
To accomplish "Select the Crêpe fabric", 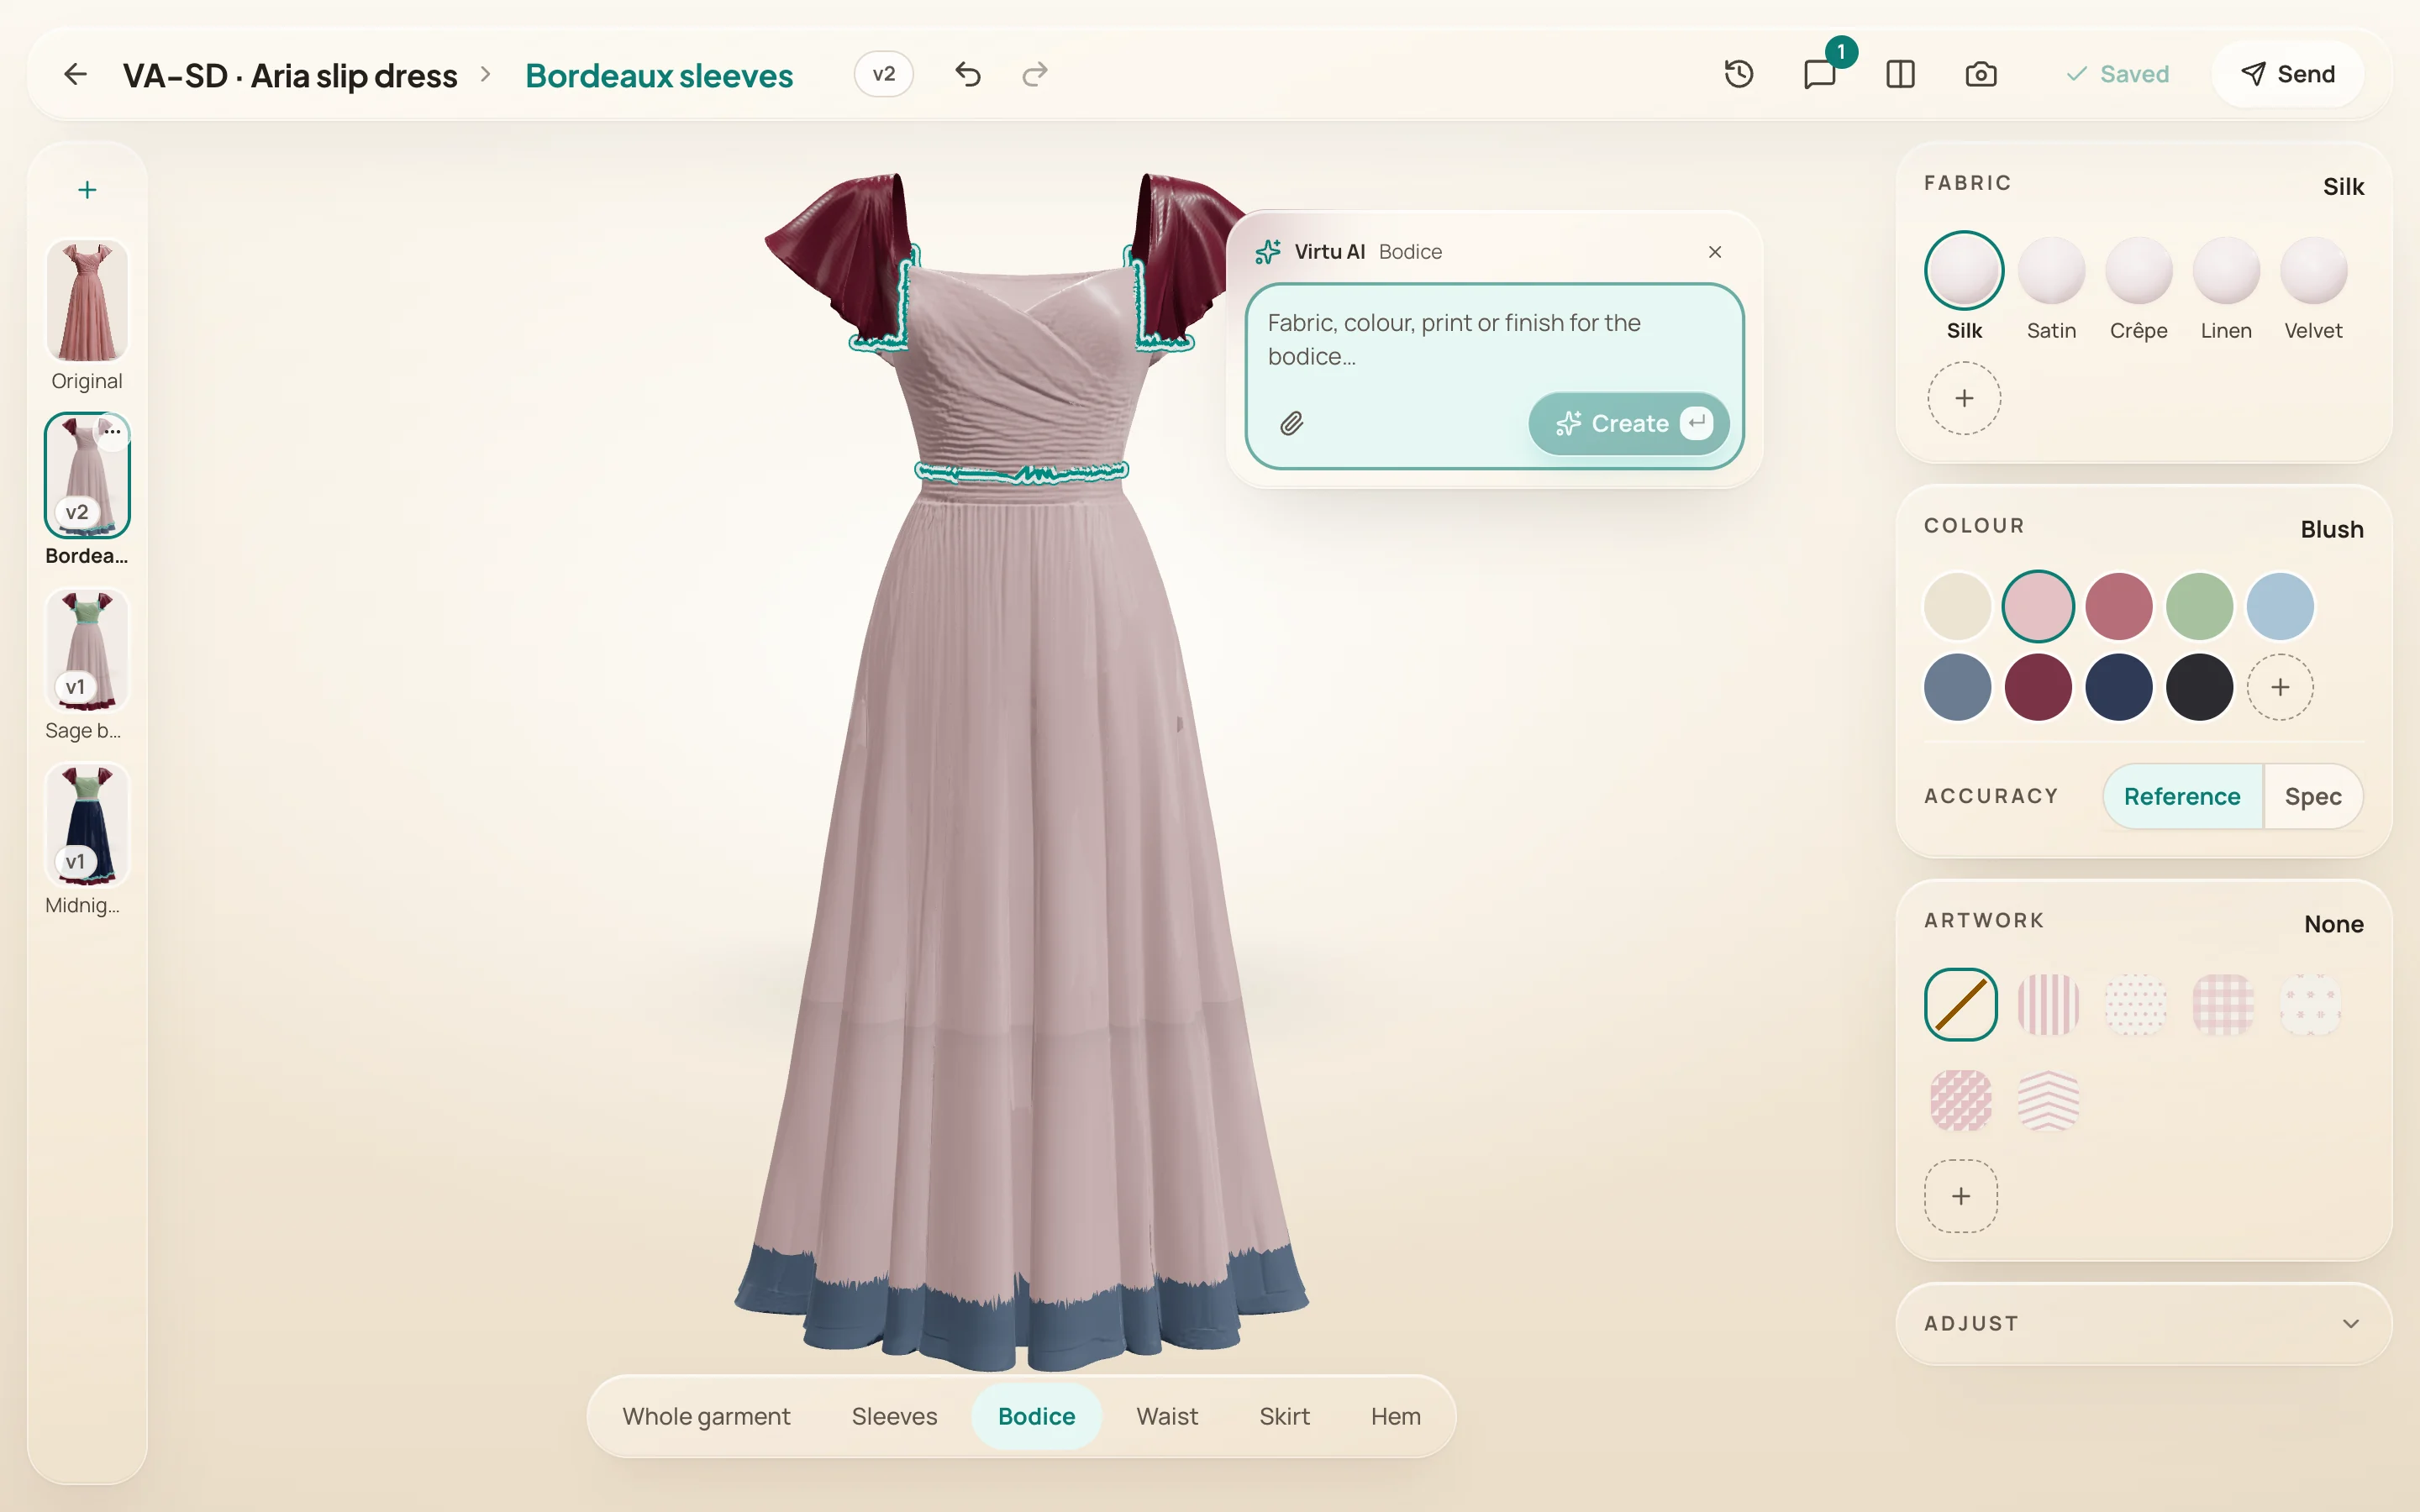I will click(2138, 288).
